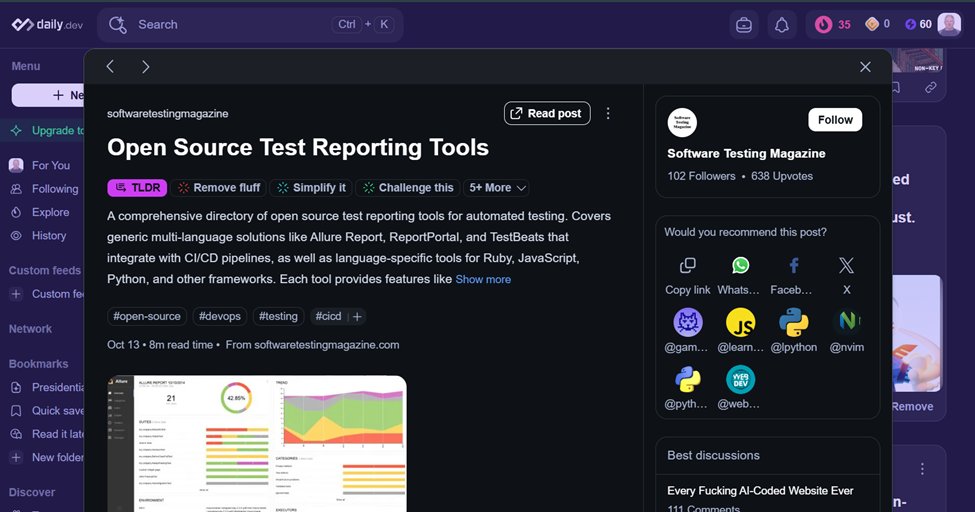This screenshot has height=512, width=975.
Task: Open the Allure report post image
Action: [x=257, y=443]
